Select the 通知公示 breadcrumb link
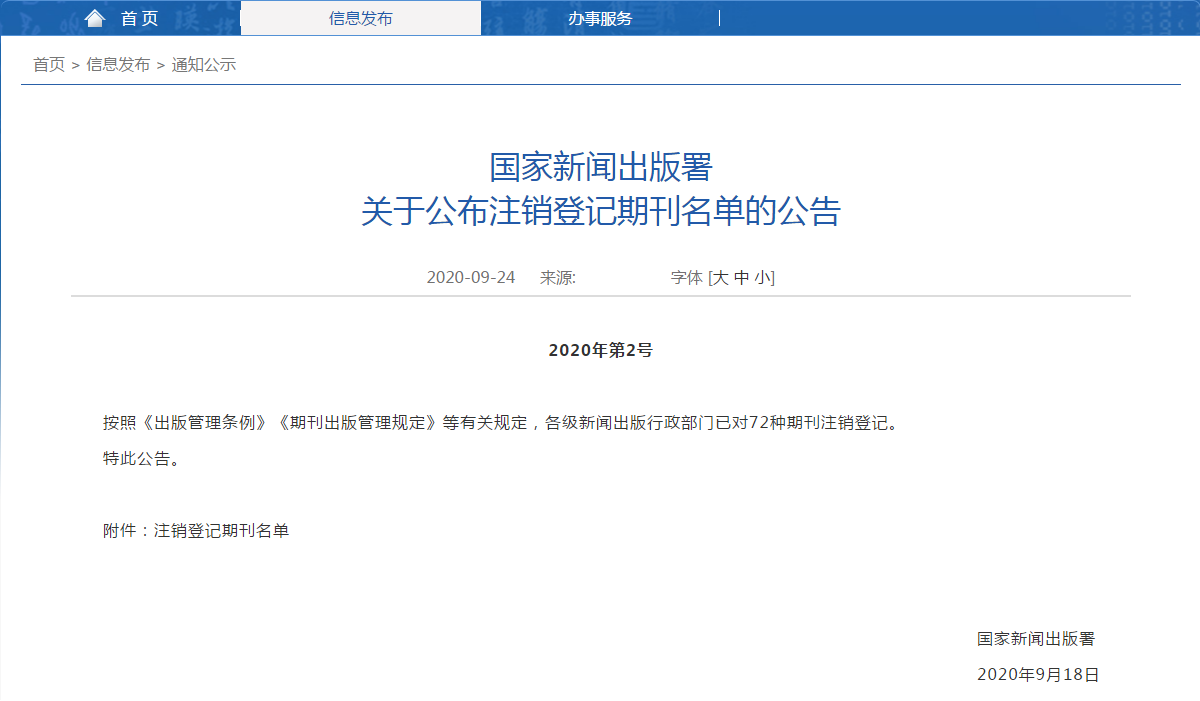 (x=204, y=65)
